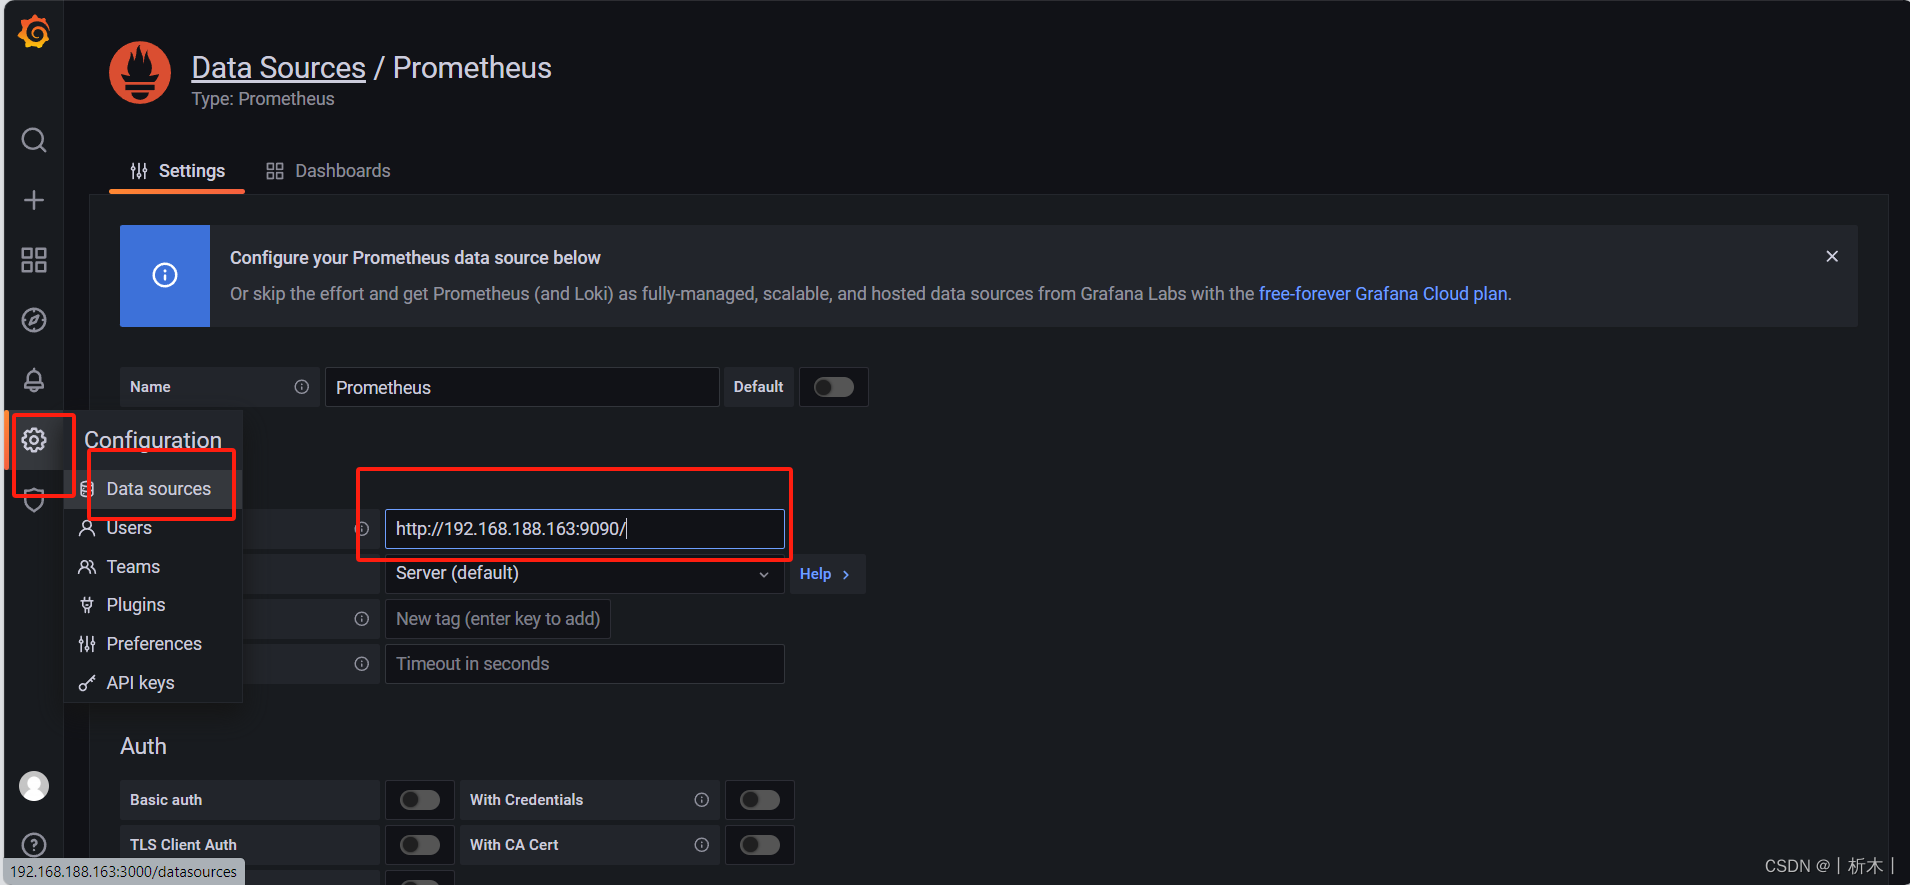1910x885 pixels.
Task: Open the Create plus icon in sidebar
Action: pyautogui.click(x=34, y=200)
